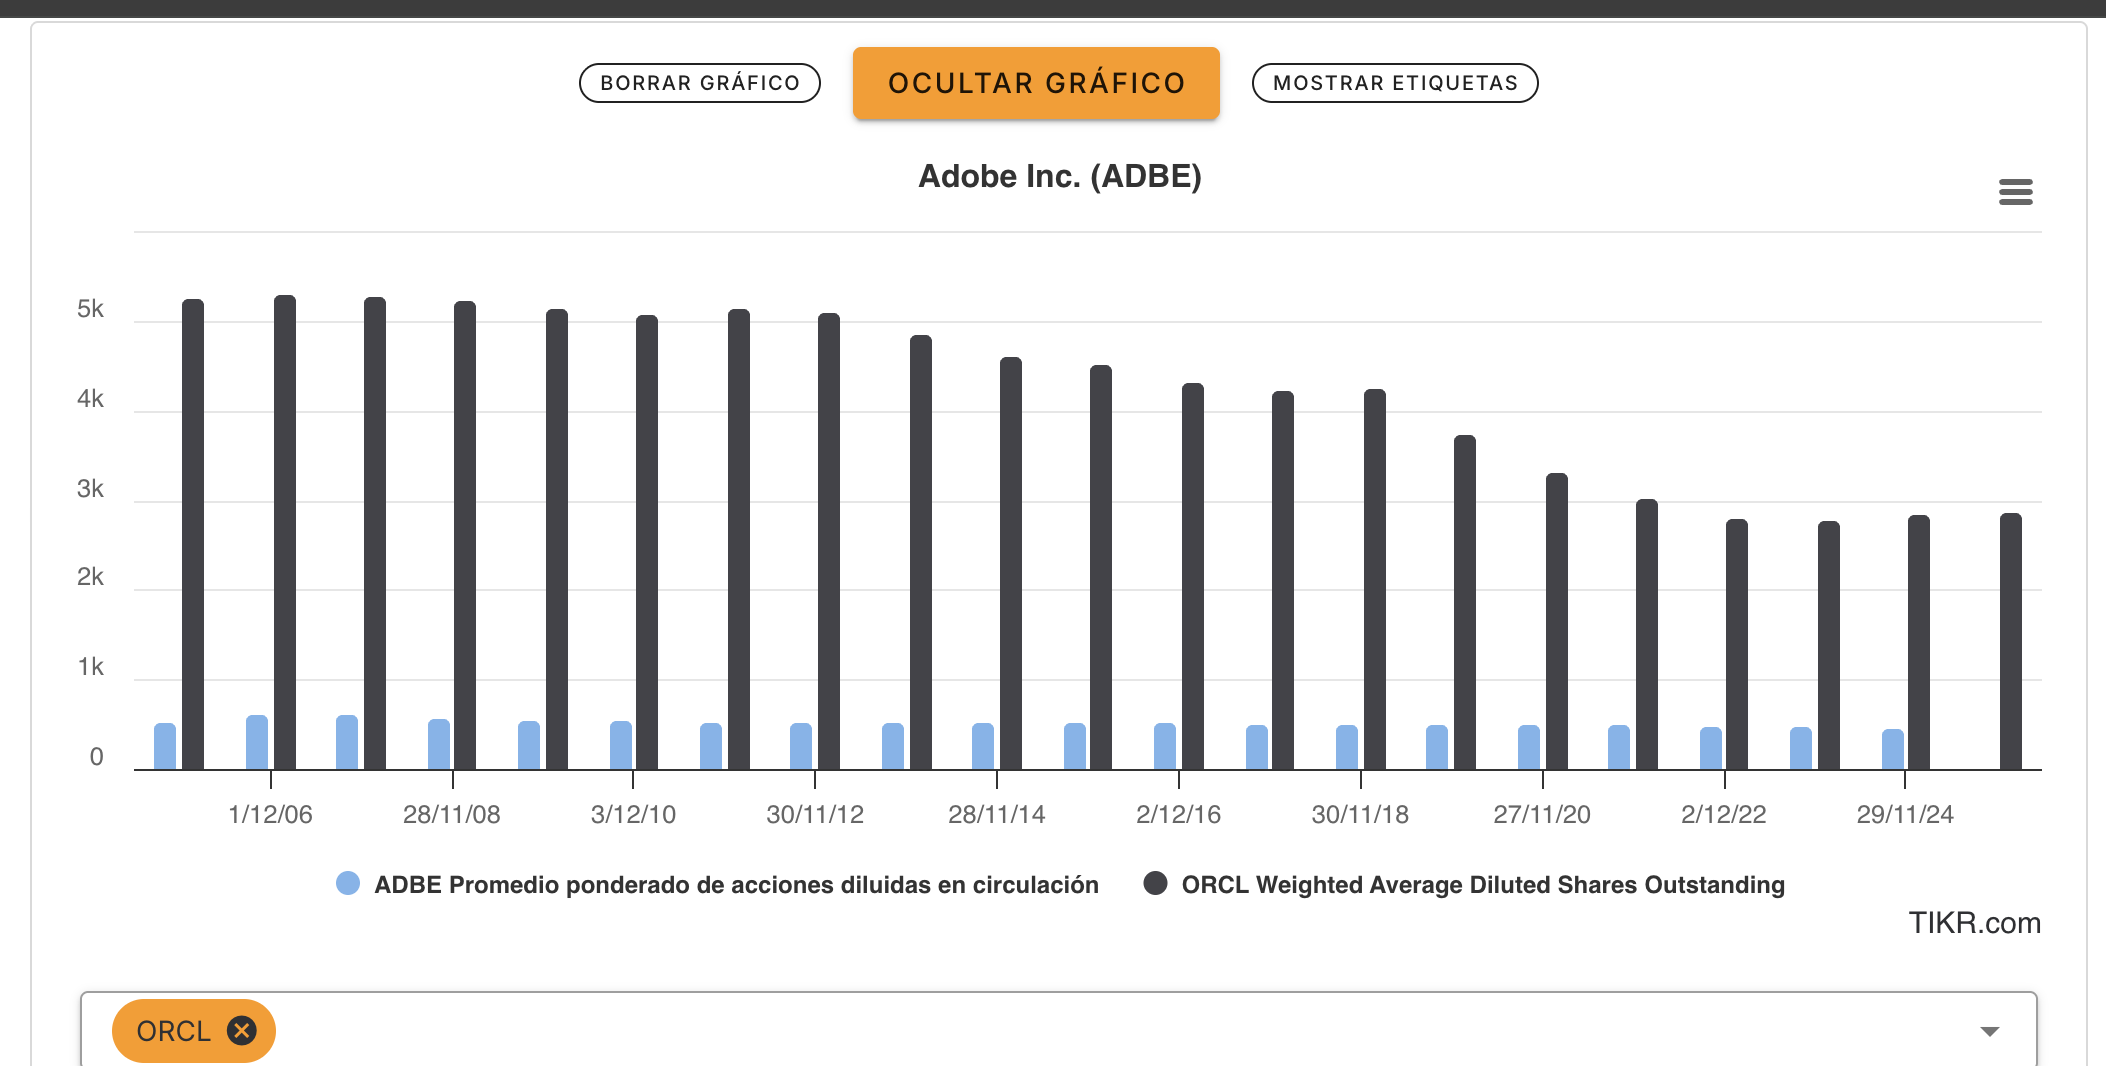Click the 5k y-axis label
This screenshot has width=2106, height=1066.
coord(90,309)
